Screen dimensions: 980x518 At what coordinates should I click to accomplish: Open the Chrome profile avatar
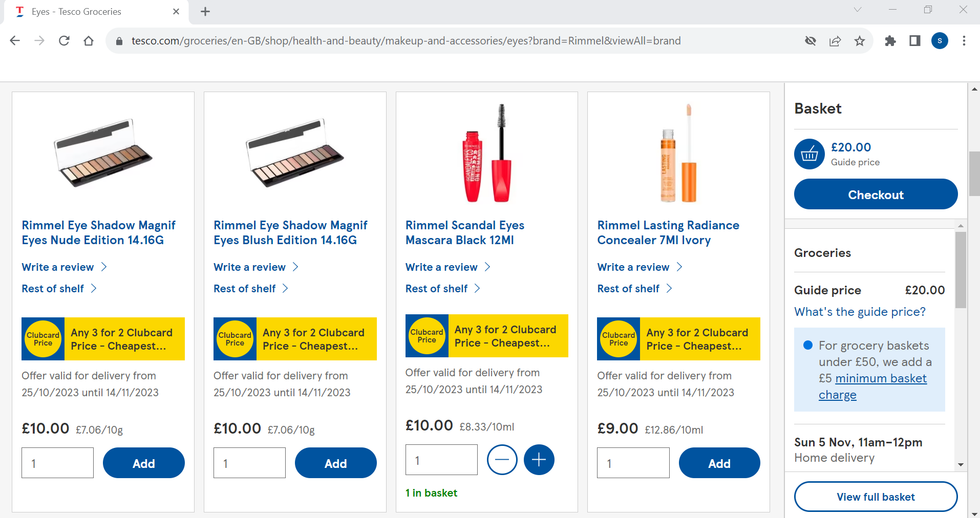939,41
